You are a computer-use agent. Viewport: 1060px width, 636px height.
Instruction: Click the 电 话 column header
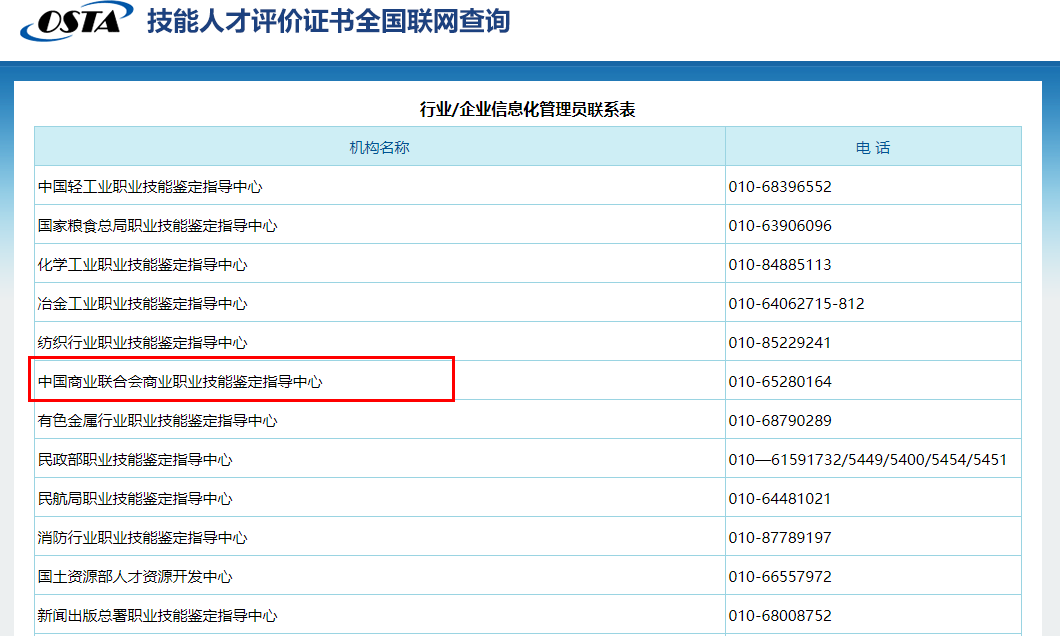coord(873,147)
